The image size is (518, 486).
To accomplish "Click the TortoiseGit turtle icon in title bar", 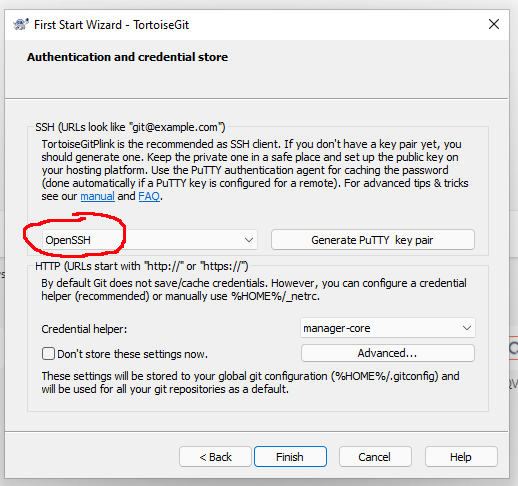I will (x=21, y=25).
